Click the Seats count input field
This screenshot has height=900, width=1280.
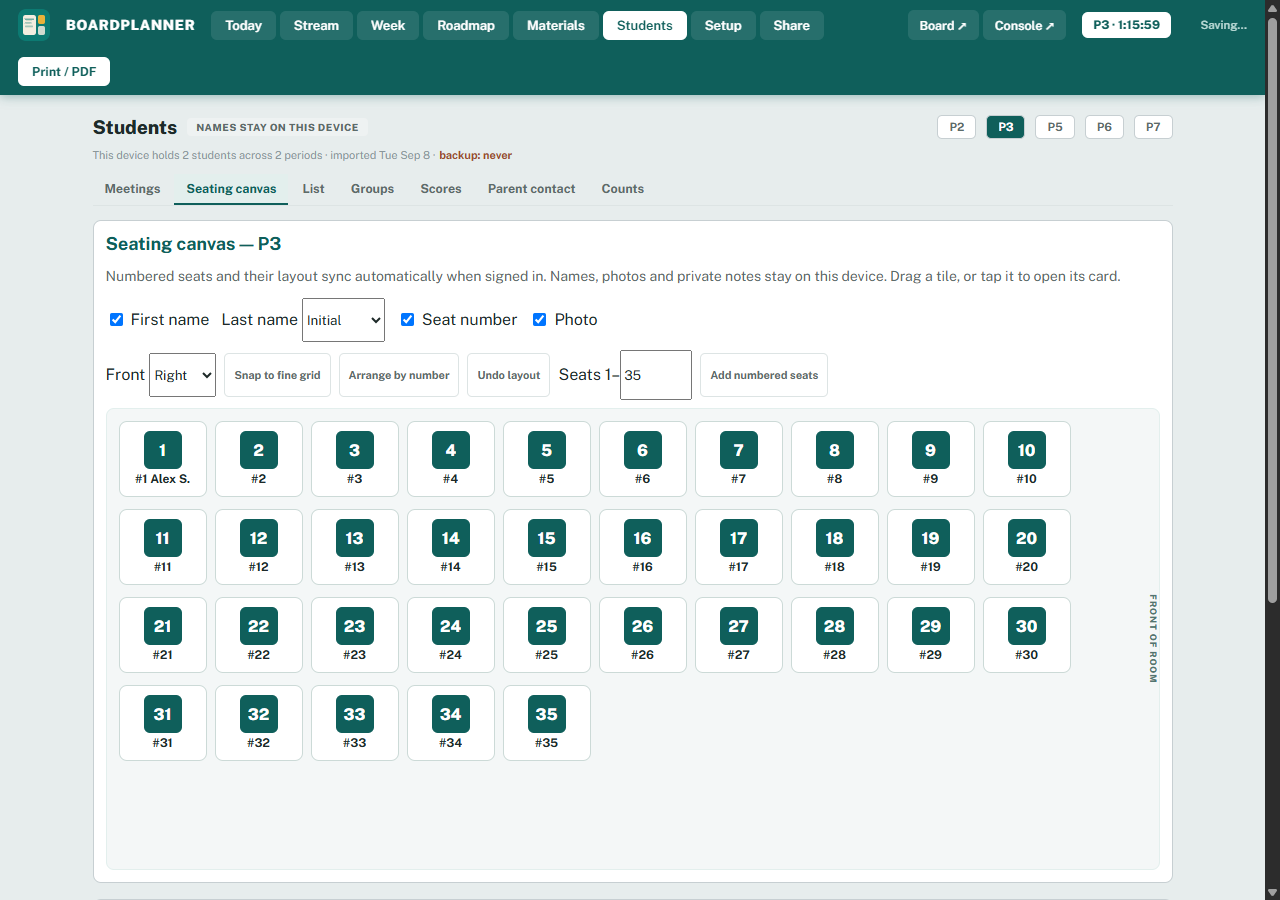[x=656, y=375]
